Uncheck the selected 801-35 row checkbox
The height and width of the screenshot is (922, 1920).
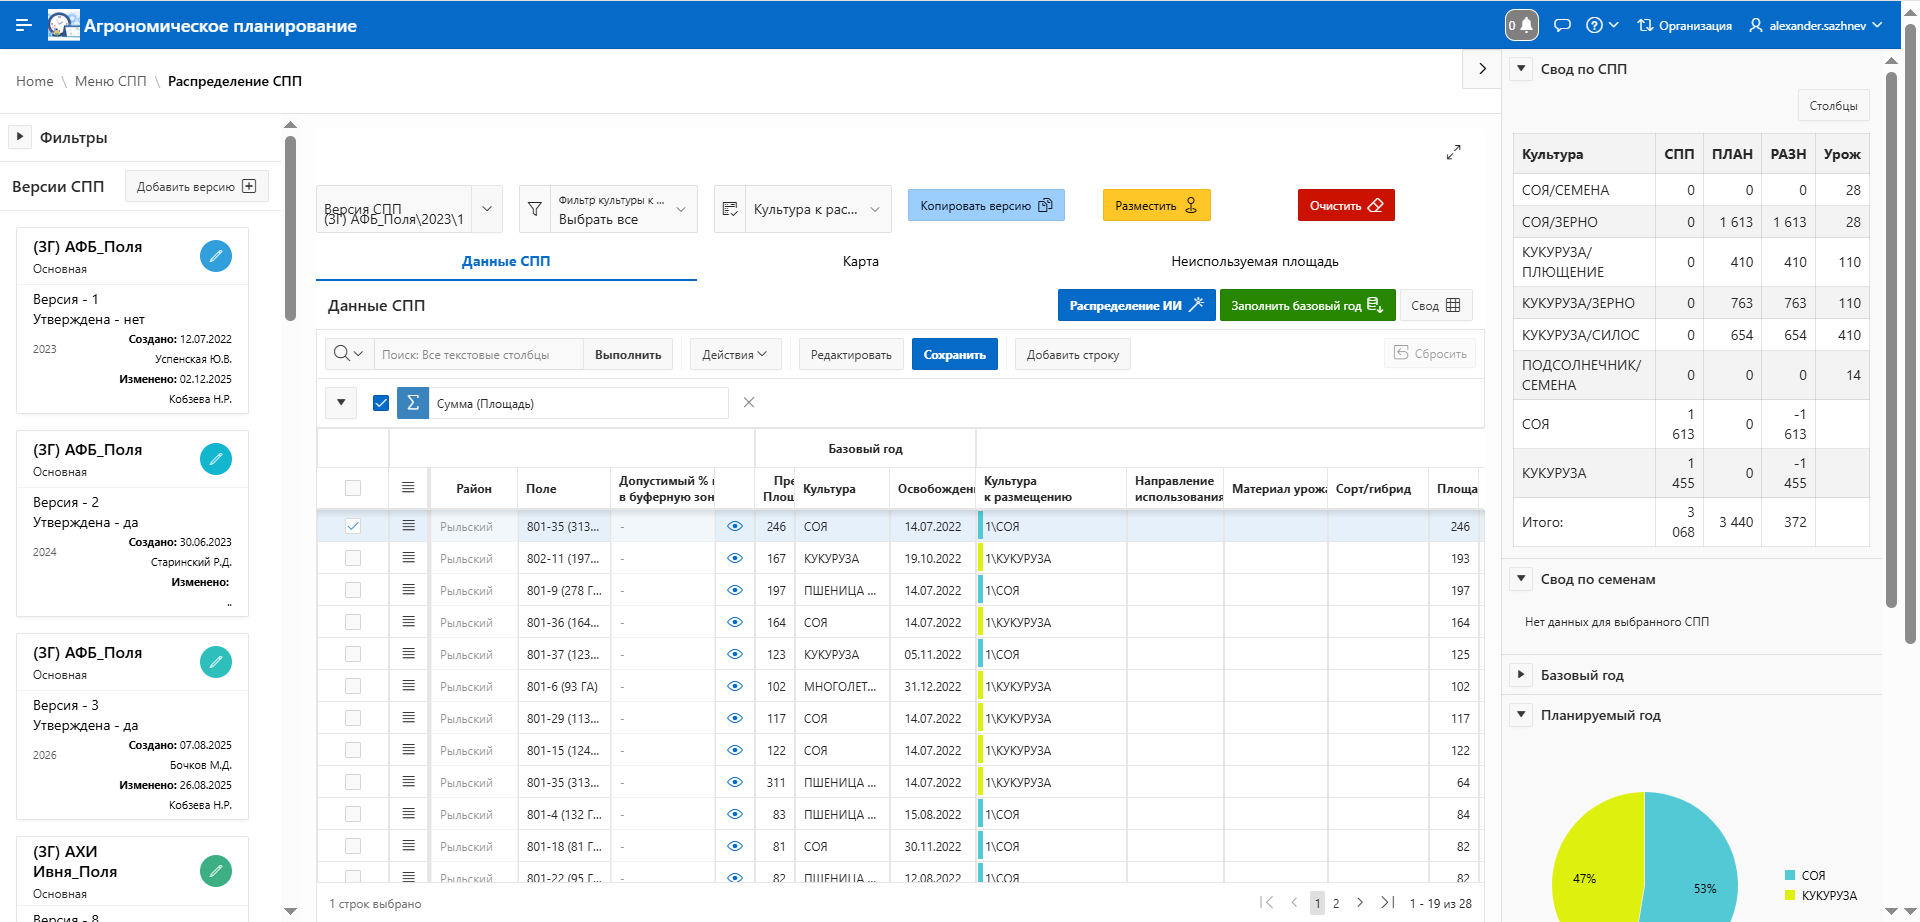click(x=353, y=526)
